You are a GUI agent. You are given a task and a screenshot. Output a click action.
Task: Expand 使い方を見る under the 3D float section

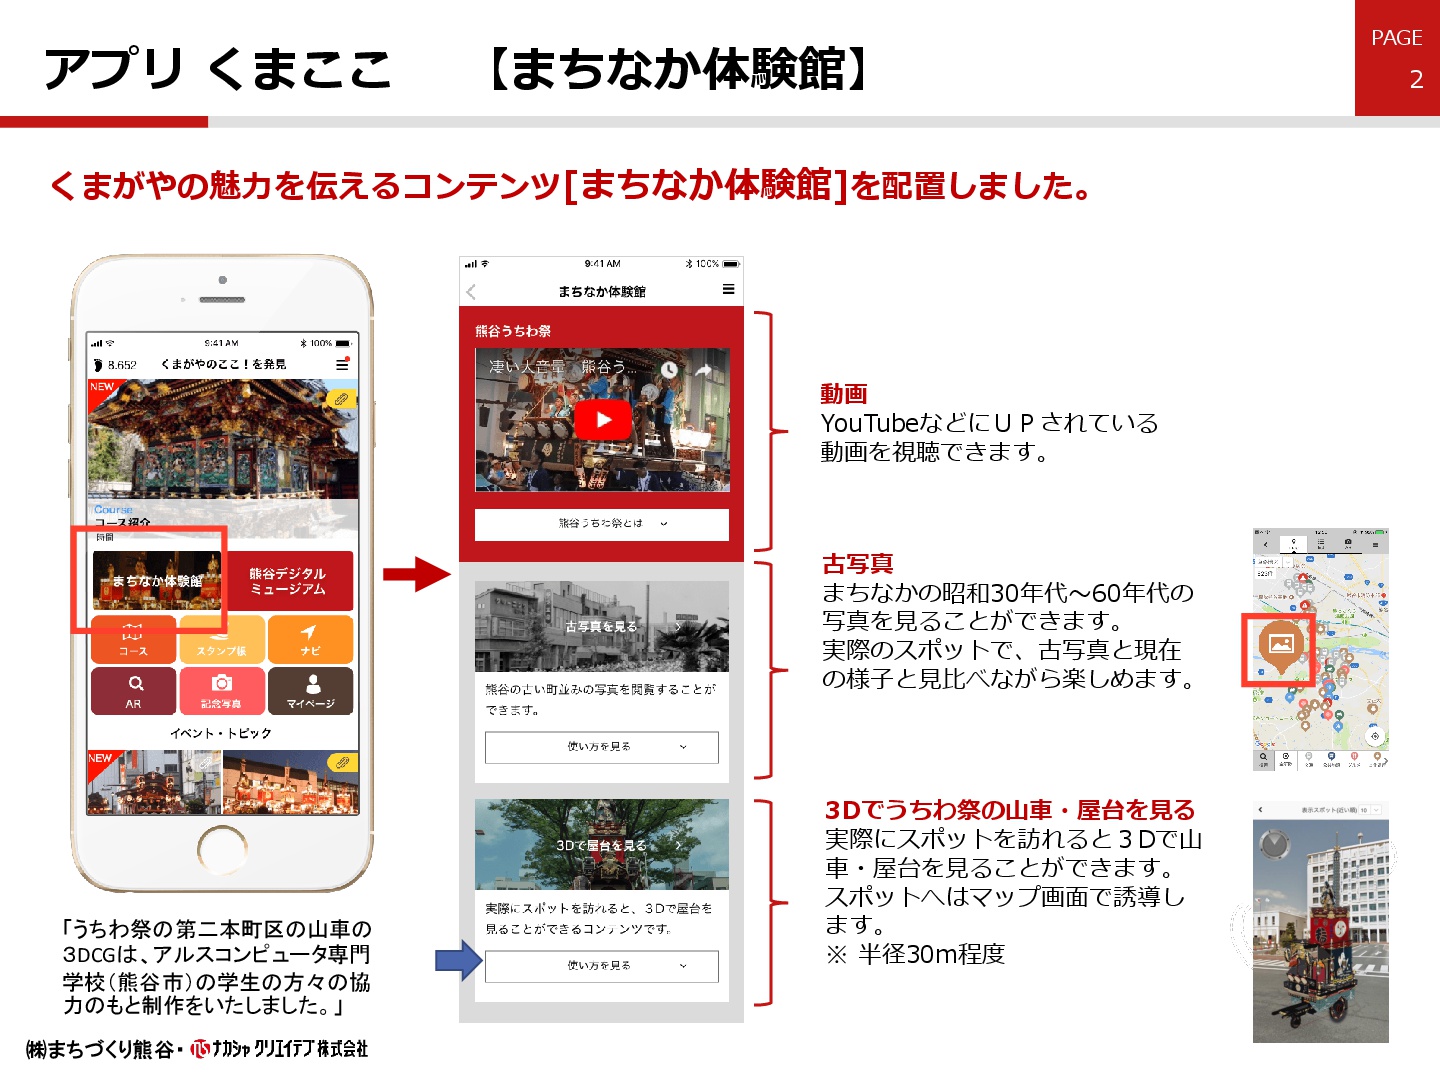(x=602, y=966)
